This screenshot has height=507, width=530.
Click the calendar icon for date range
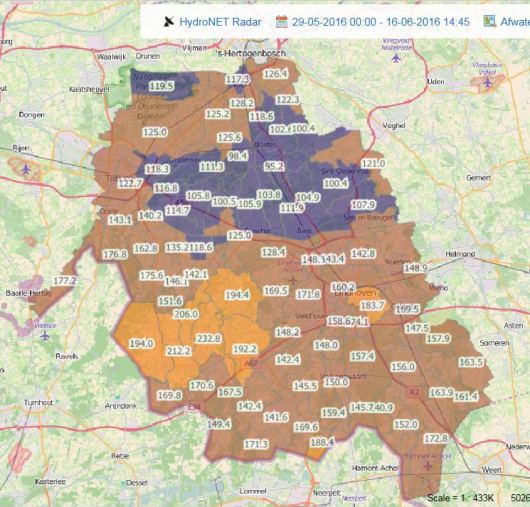(x=282, y=22)
